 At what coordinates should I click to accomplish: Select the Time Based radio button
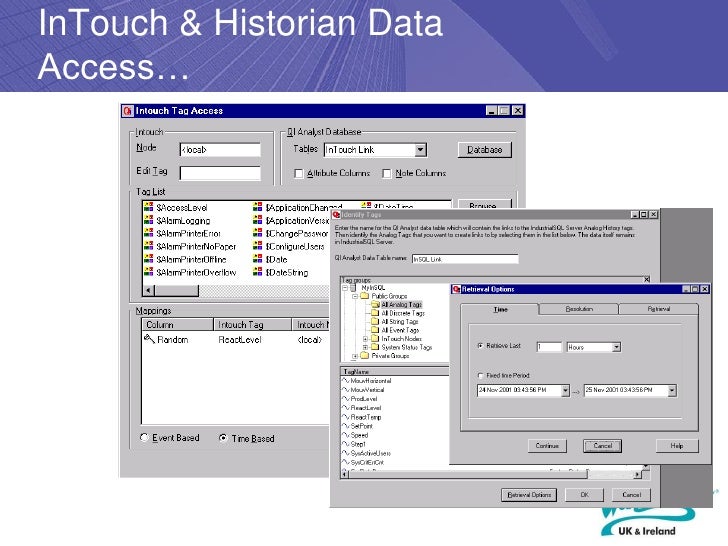tap(223, 438)
